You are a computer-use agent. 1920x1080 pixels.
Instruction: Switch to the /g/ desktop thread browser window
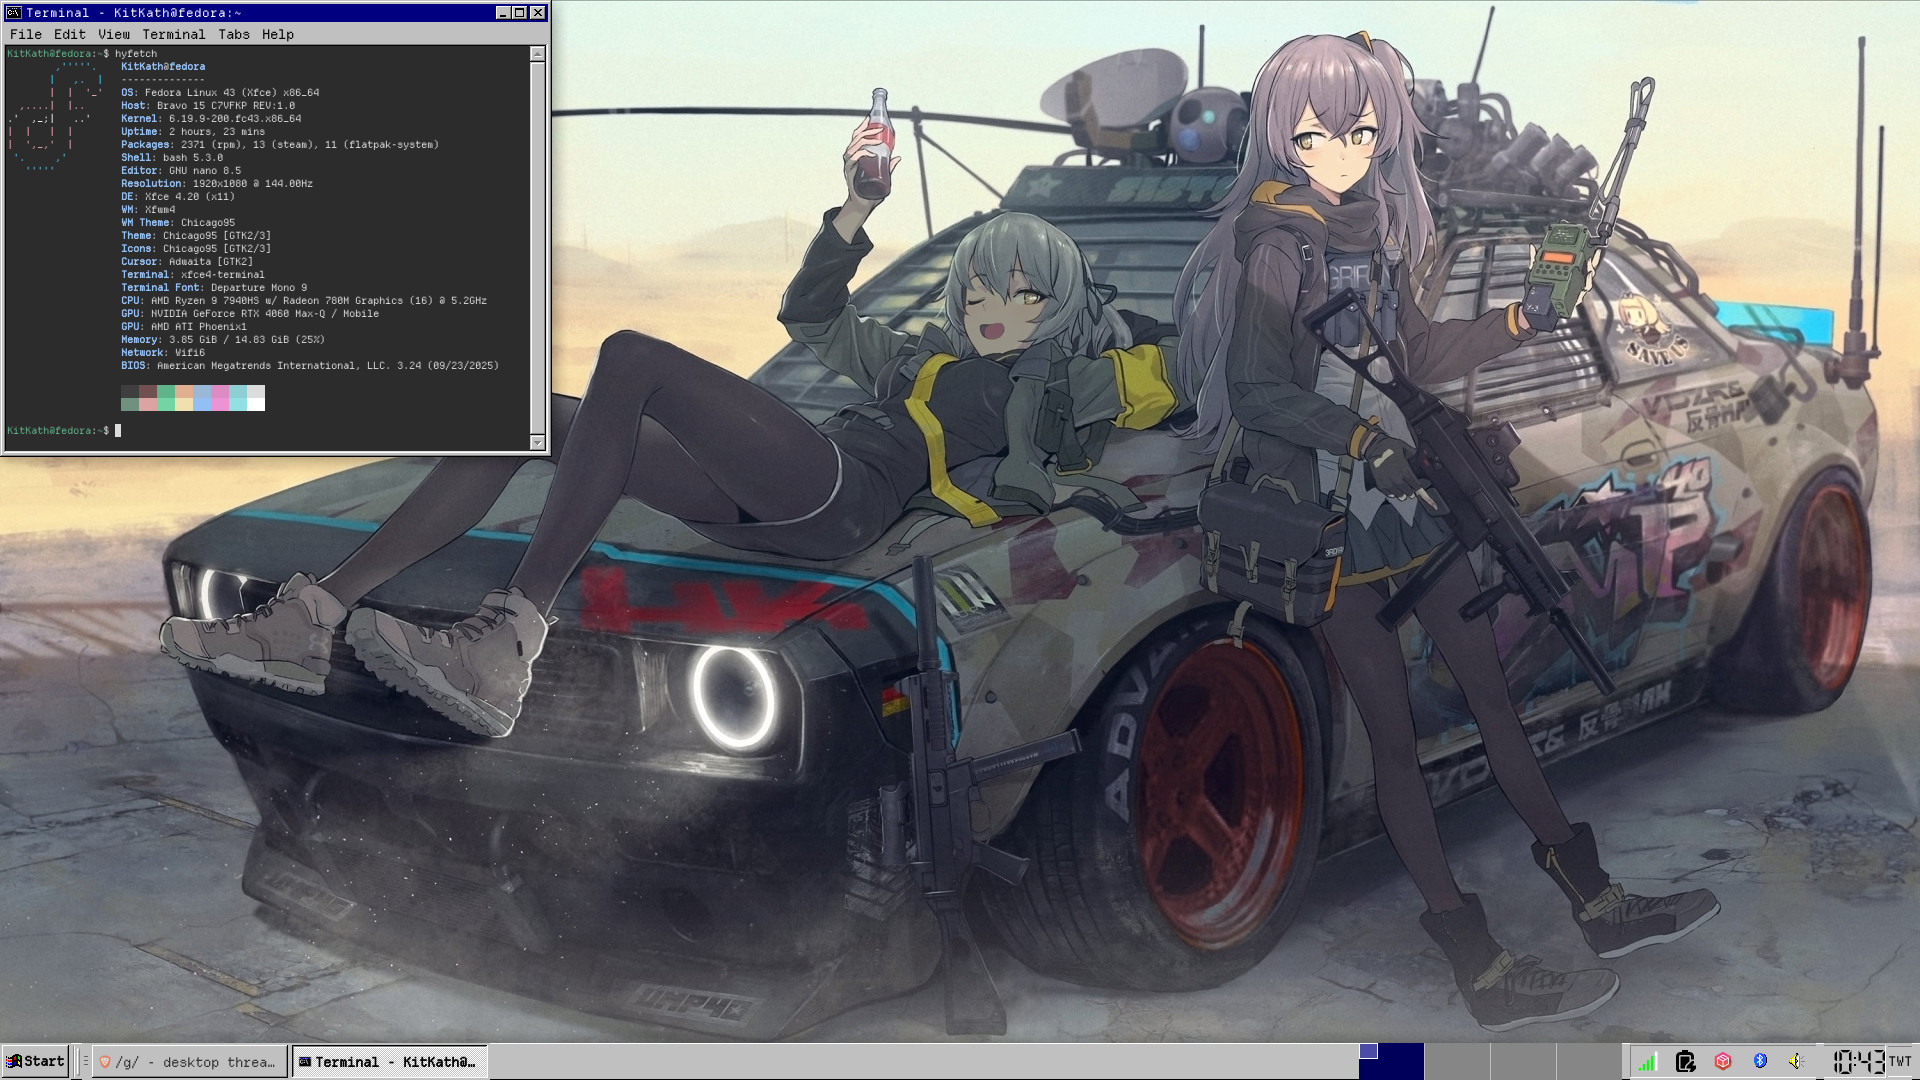(x=188, y=1062)
